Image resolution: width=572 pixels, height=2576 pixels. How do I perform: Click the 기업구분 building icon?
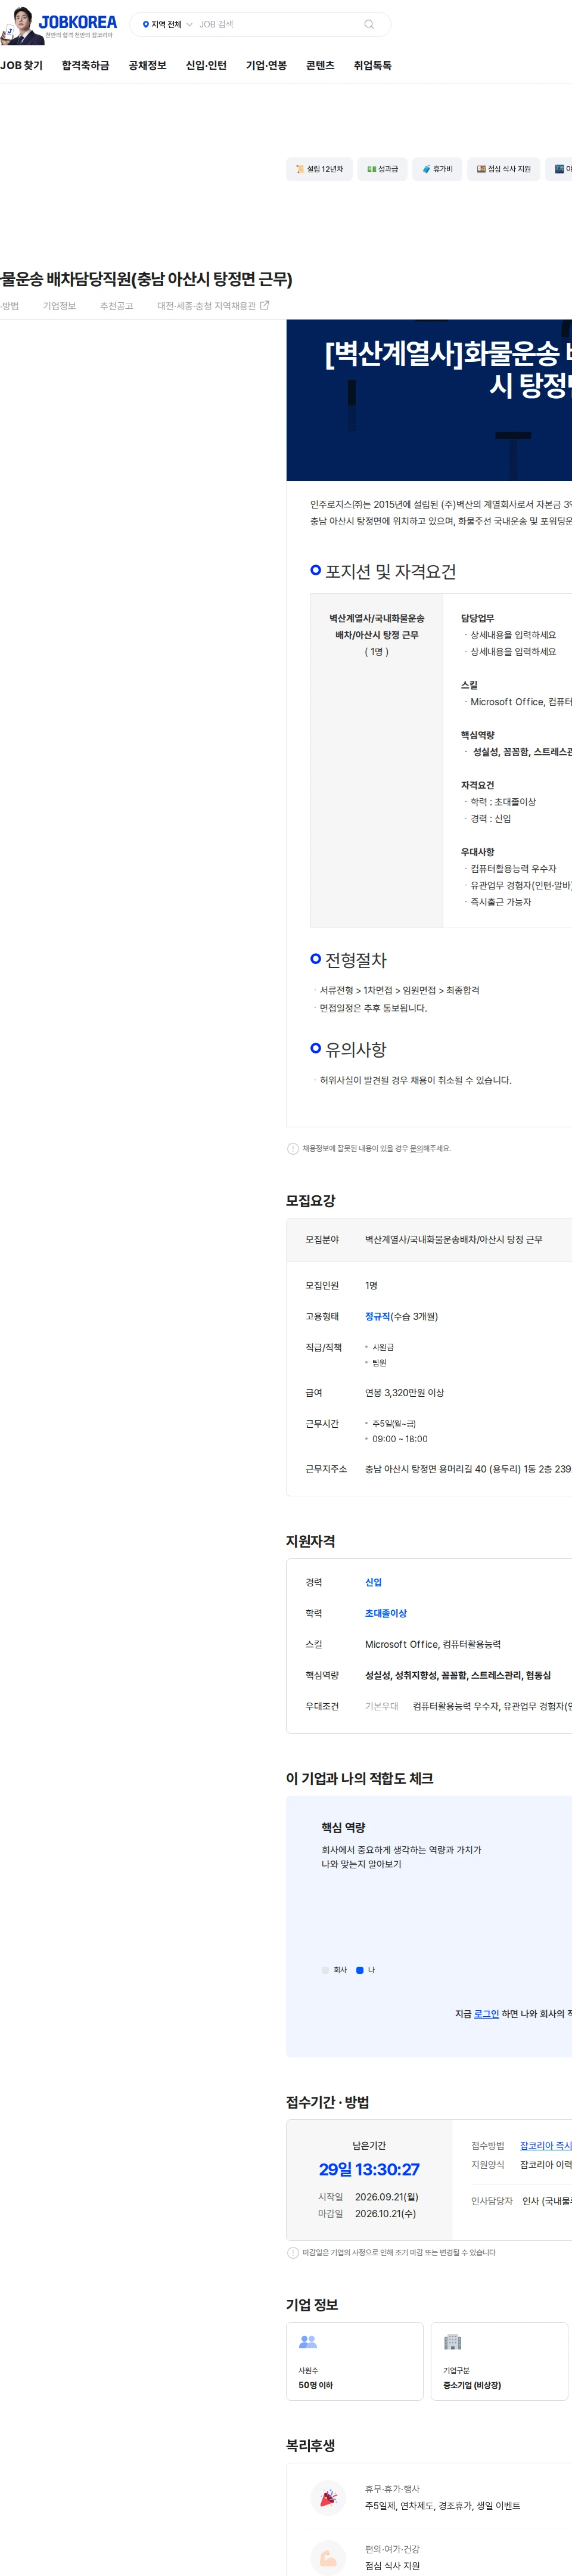point(452,2341)
